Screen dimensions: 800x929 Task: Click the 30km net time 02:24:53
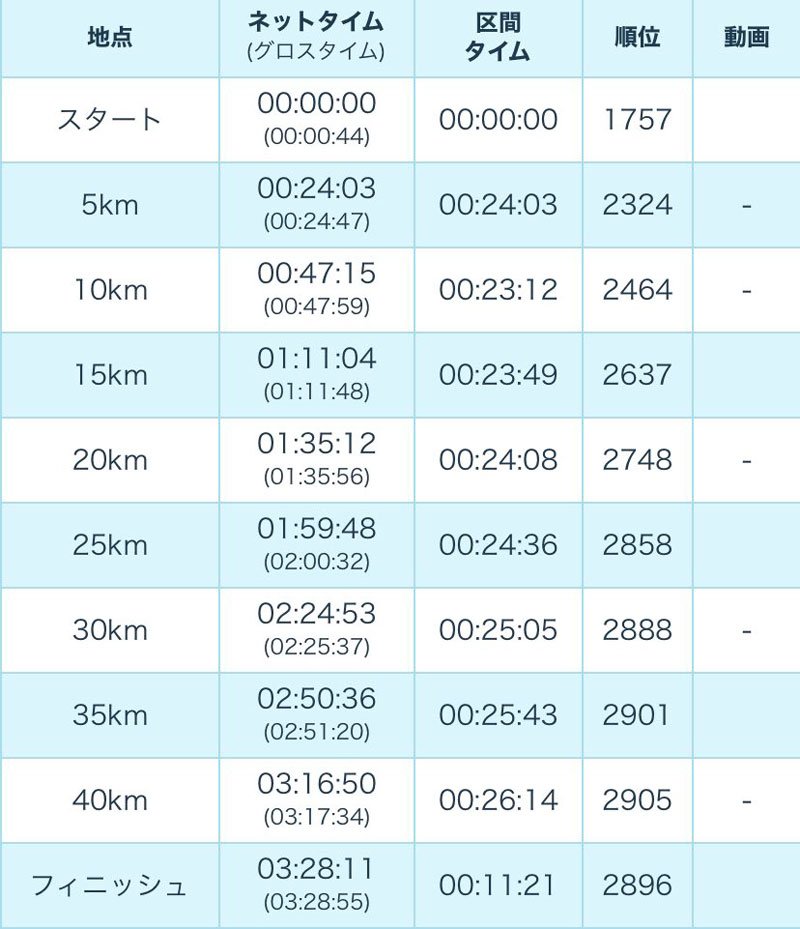point(316,614)
